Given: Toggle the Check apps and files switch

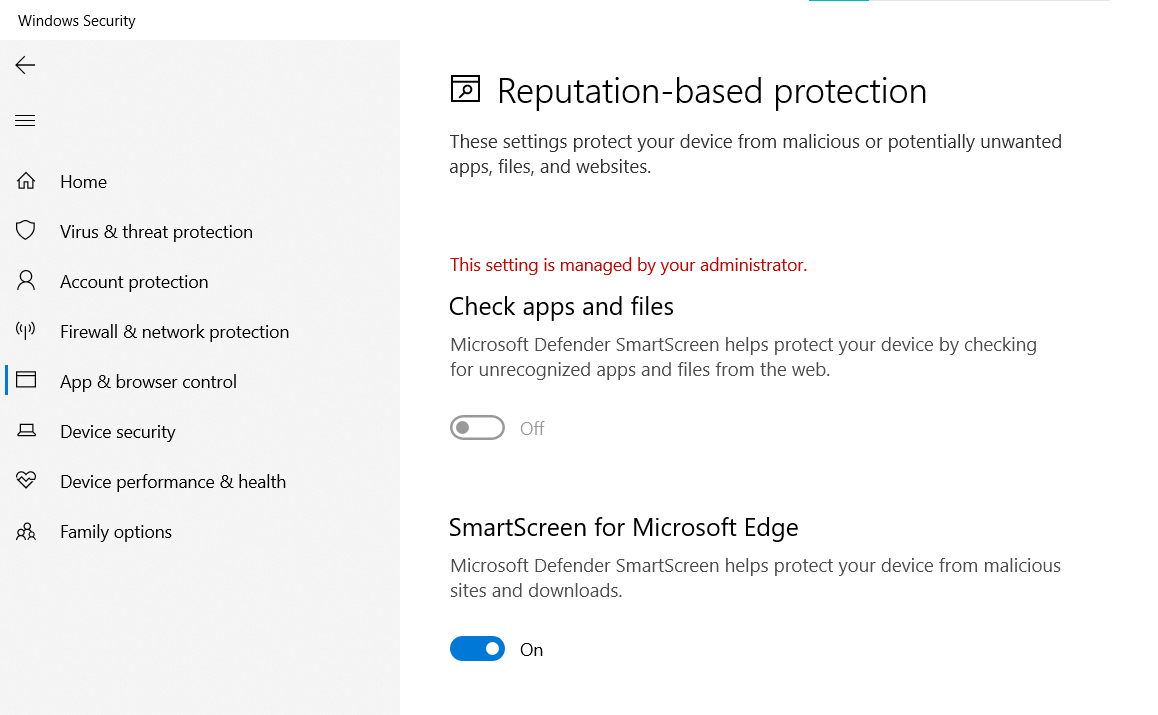Looking at the screenshot, I should [x=477, y=428].
